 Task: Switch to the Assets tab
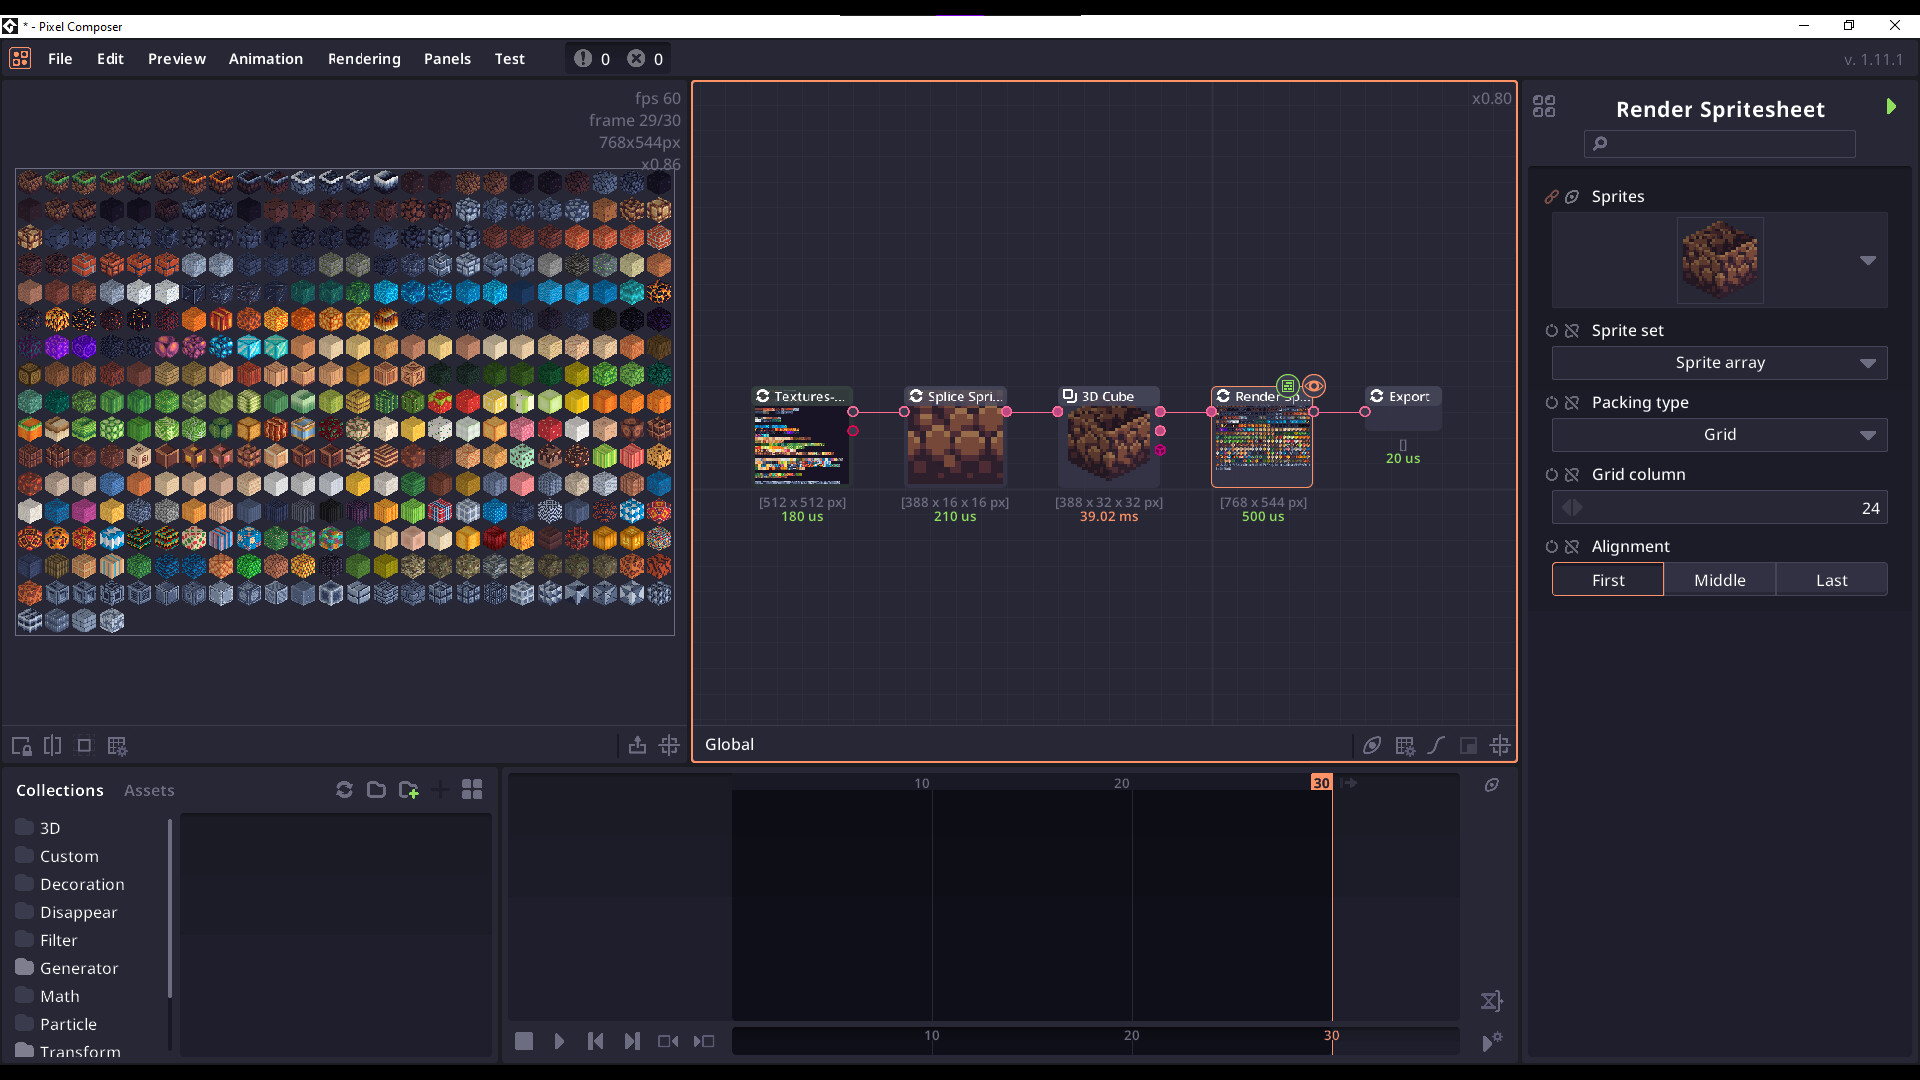tap(149, 789)
